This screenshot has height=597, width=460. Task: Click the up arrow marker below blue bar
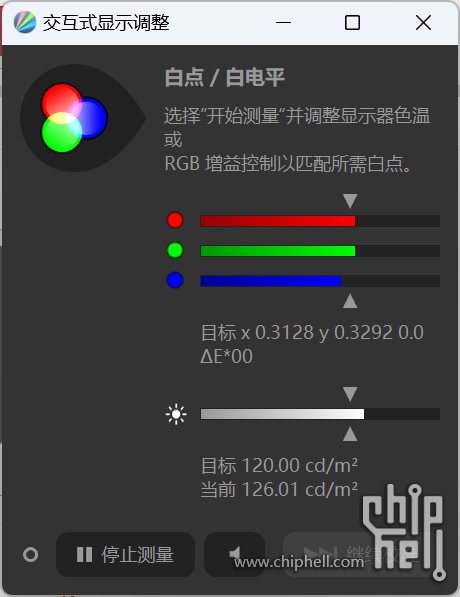pyautogui.click(x=350, y=301)
